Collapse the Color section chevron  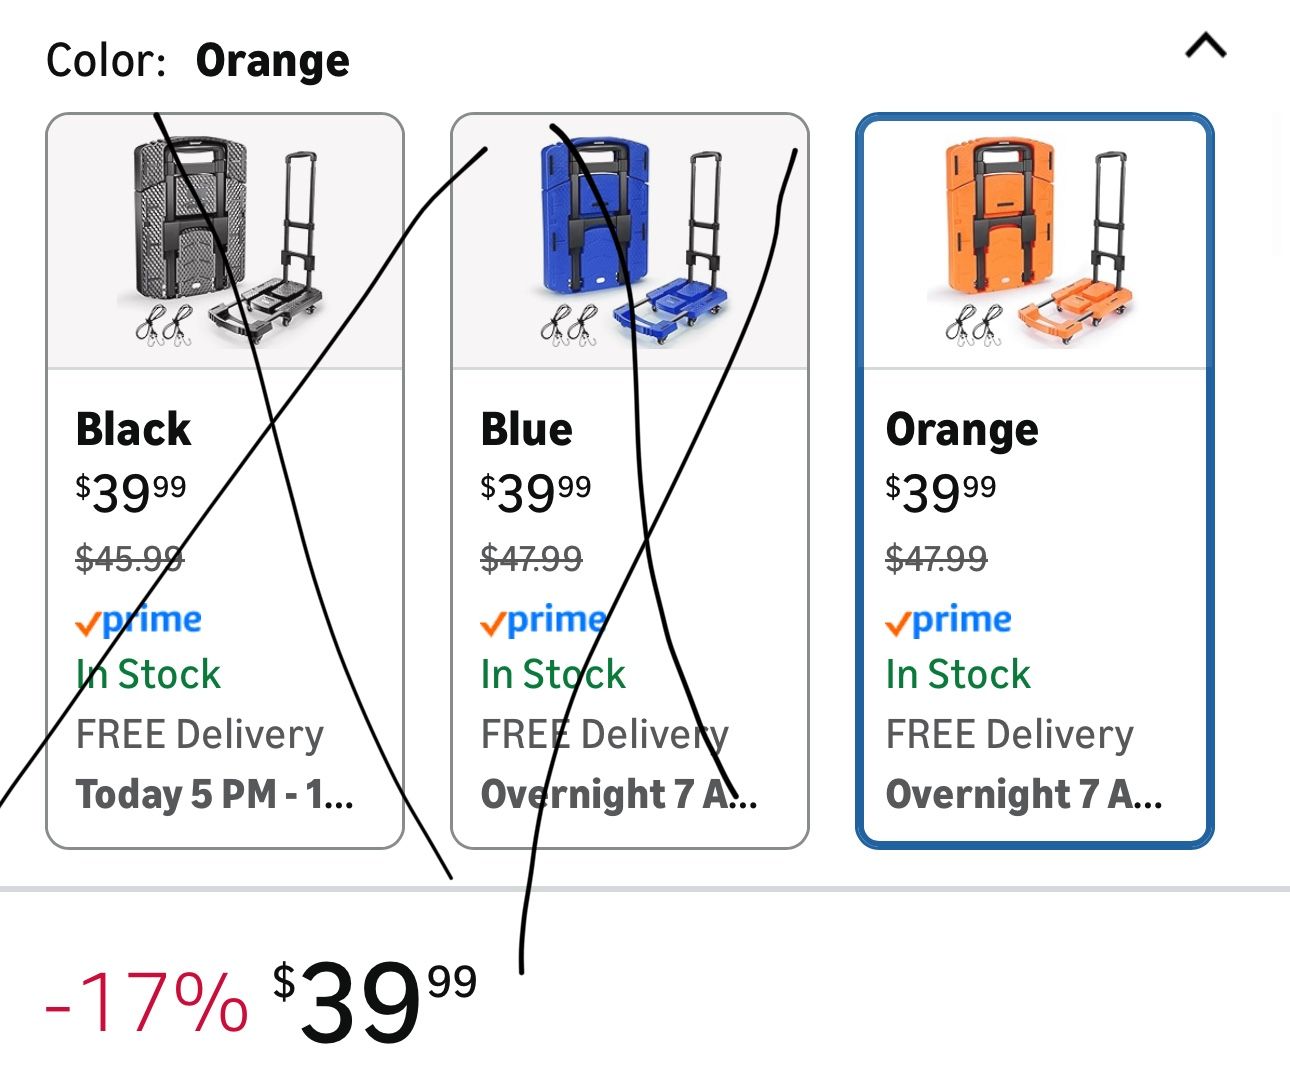click(x=1205, y=47)
